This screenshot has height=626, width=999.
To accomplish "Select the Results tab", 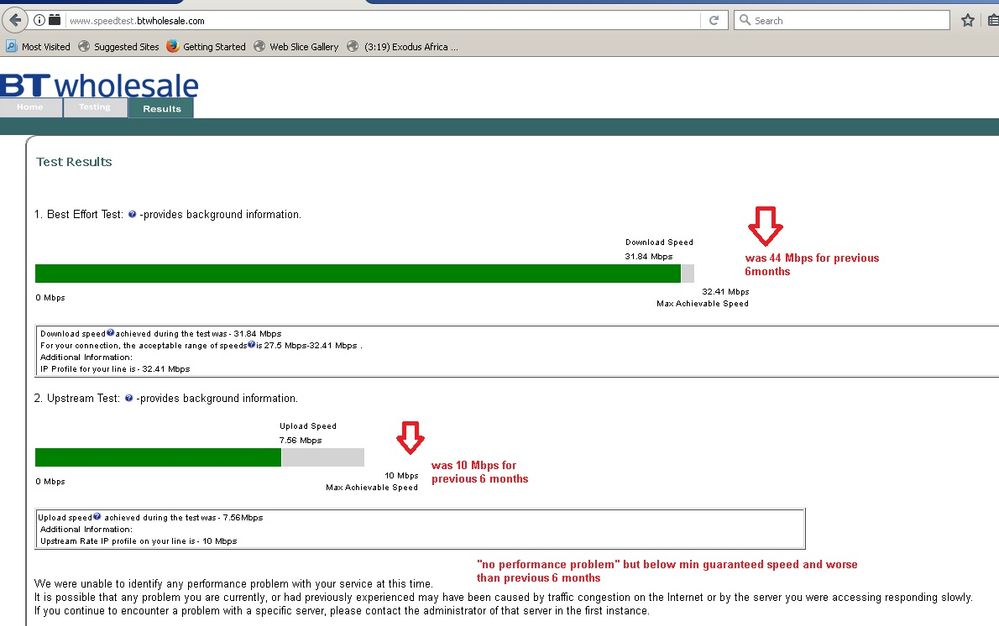I will 161,108.
